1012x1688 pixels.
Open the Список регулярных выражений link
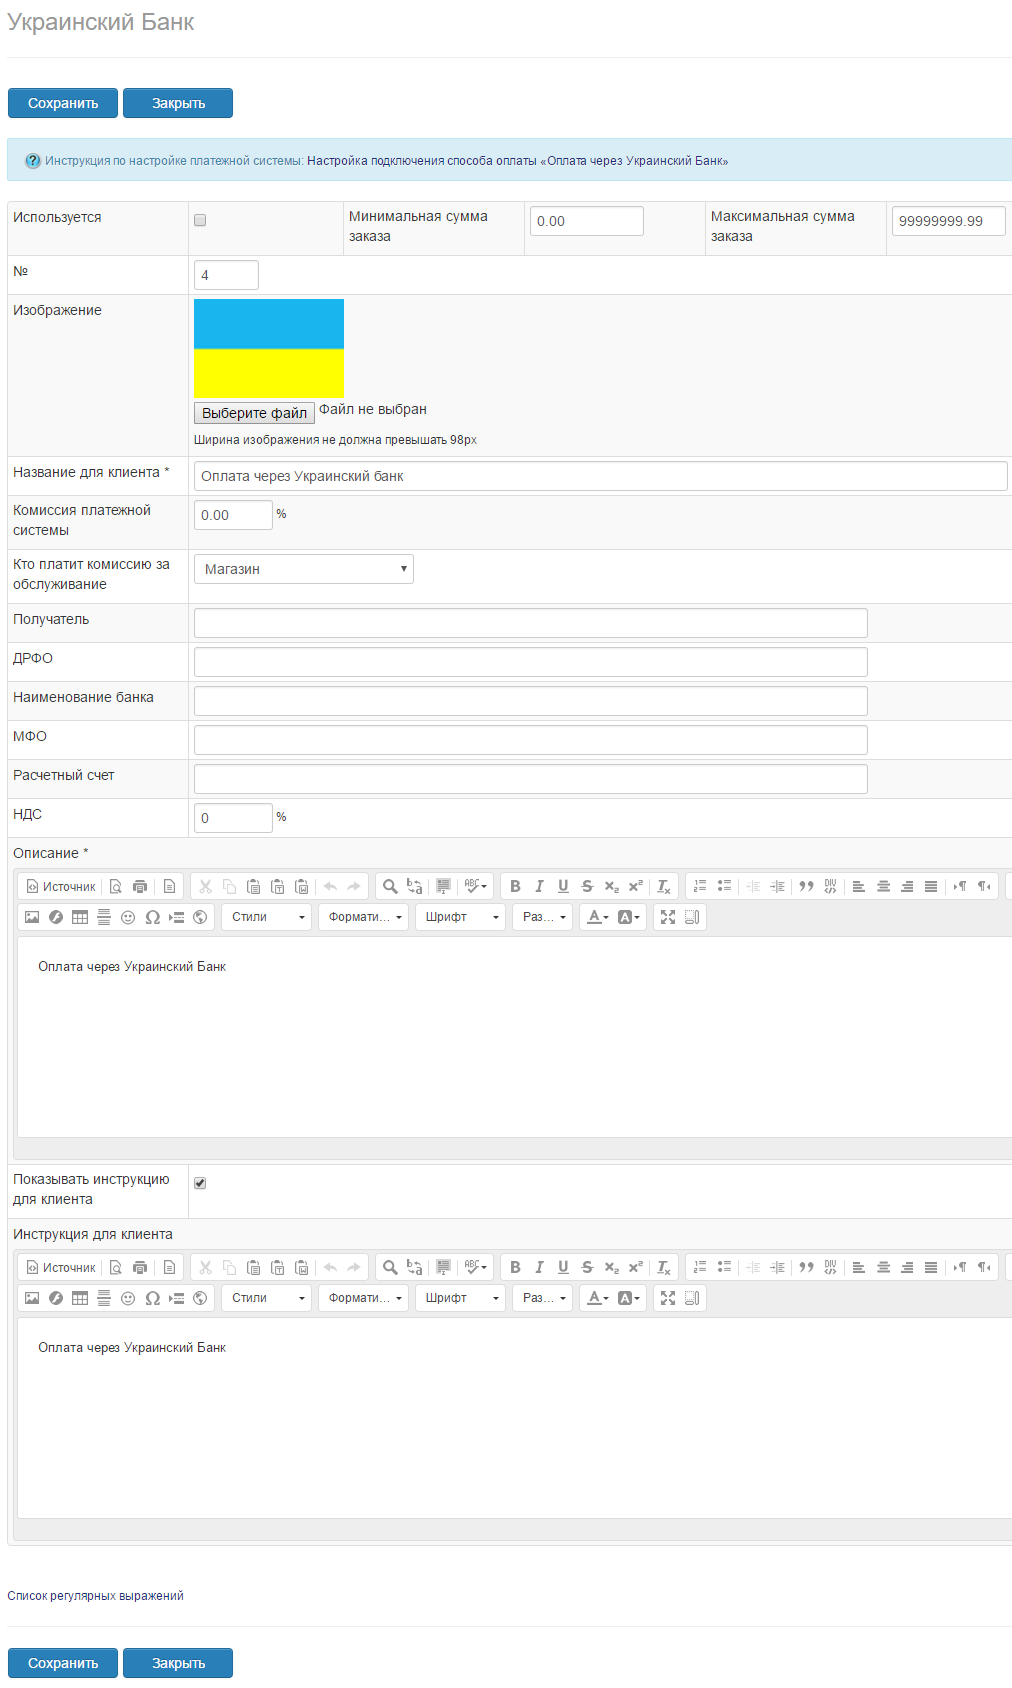click(95, 1596)
